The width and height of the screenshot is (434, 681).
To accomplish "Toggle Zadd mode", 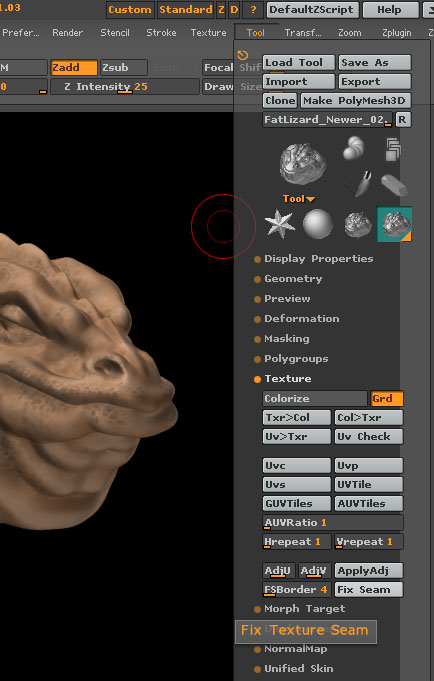I will pyautogui.click(x=73, y=67).
